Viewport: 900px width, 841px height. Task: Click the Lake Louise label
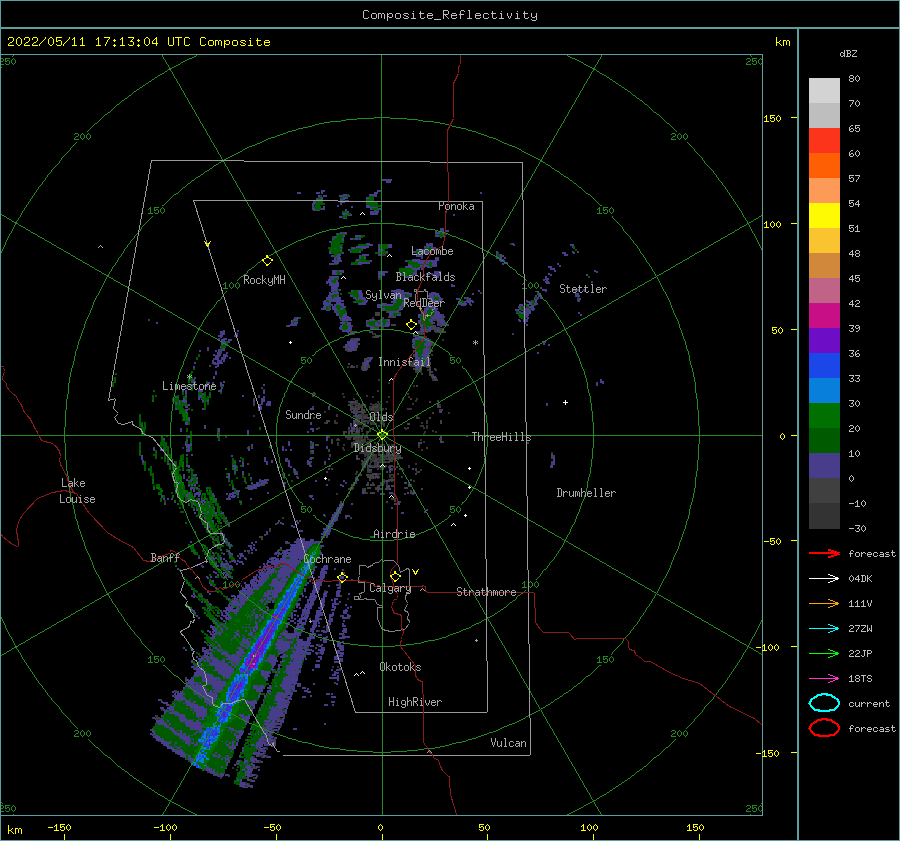point(77,491)
